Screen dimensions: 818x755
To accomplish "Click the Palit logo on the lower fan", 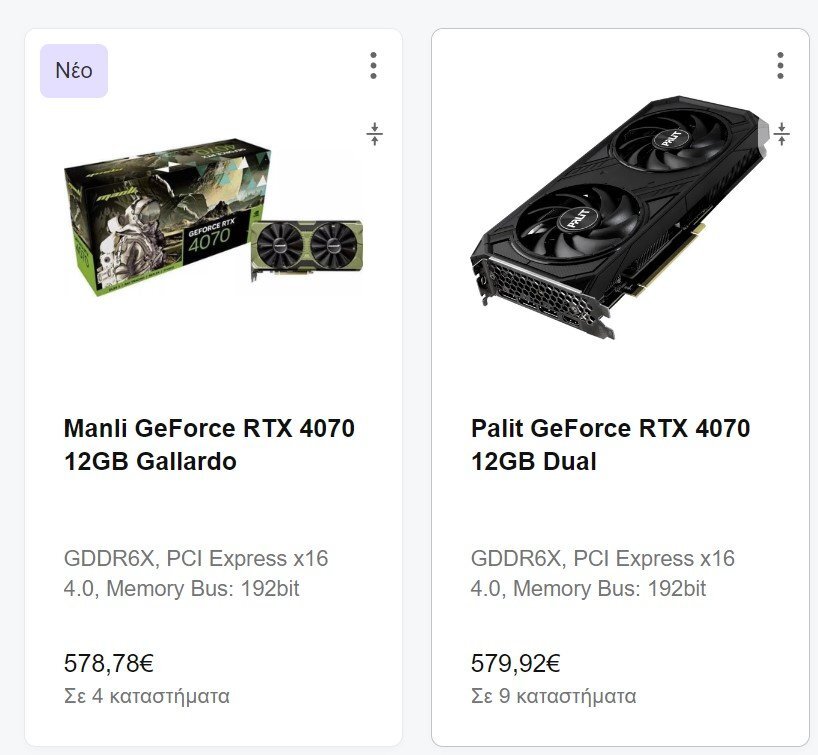I will pyautogui.click(x=576, y=220).
